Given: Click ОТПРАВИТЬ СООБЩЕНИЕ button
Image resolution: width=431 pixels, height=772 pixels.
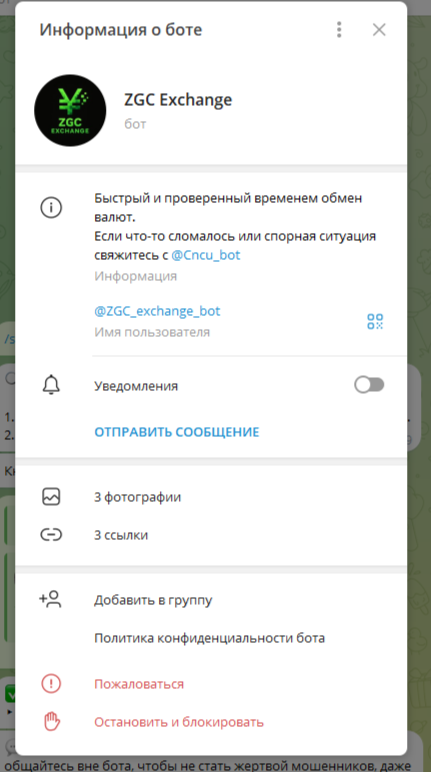Looking at the screenshot, I should point(177,432).
